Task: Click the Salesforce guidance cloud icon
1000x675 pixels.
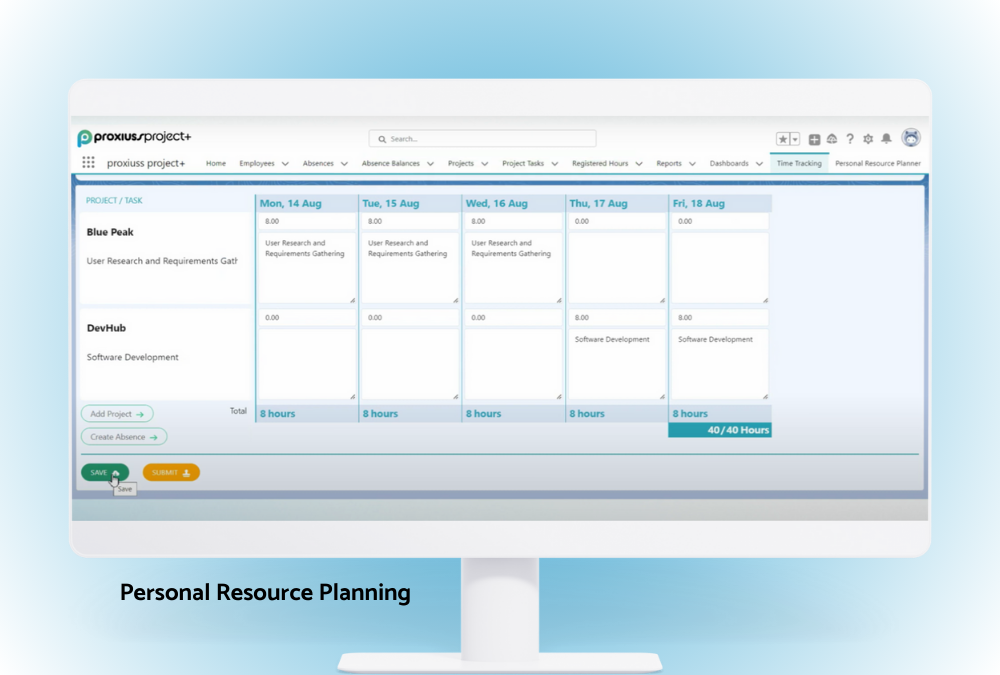Action: pos(832,139)
